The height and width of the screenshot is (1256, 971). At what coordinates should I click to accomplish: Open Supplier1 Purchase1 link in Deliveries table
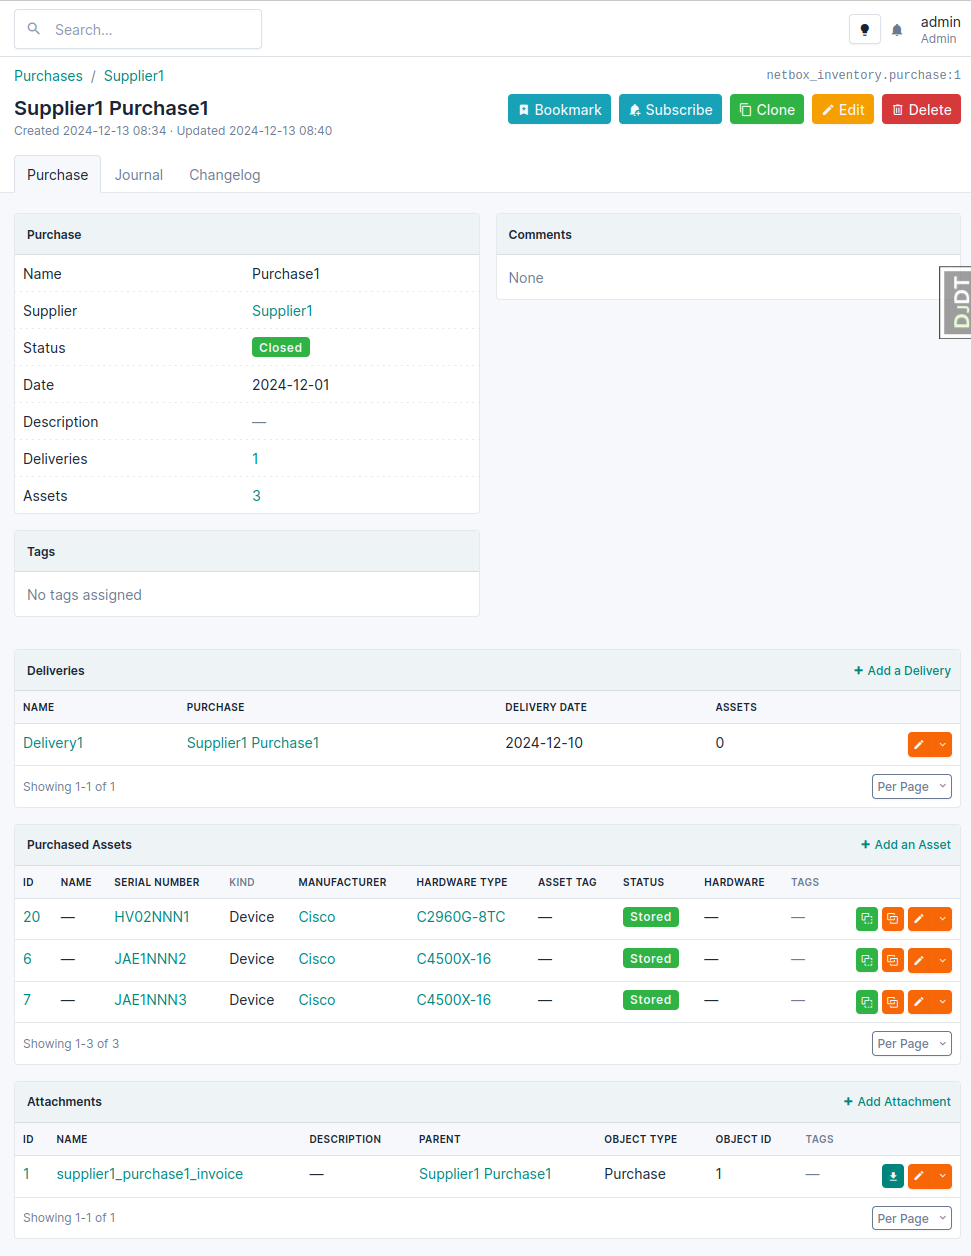[x=253, y=743]
